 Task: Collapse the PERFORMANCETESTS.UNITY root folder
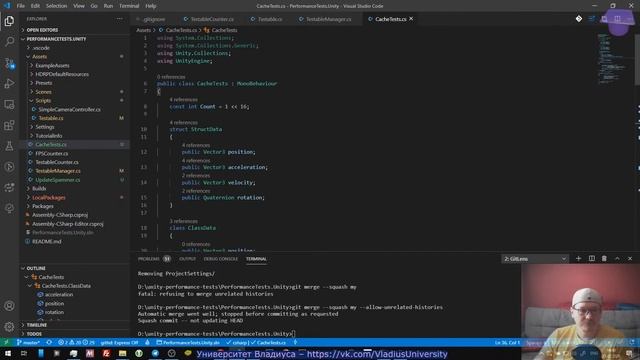point(56,39)
